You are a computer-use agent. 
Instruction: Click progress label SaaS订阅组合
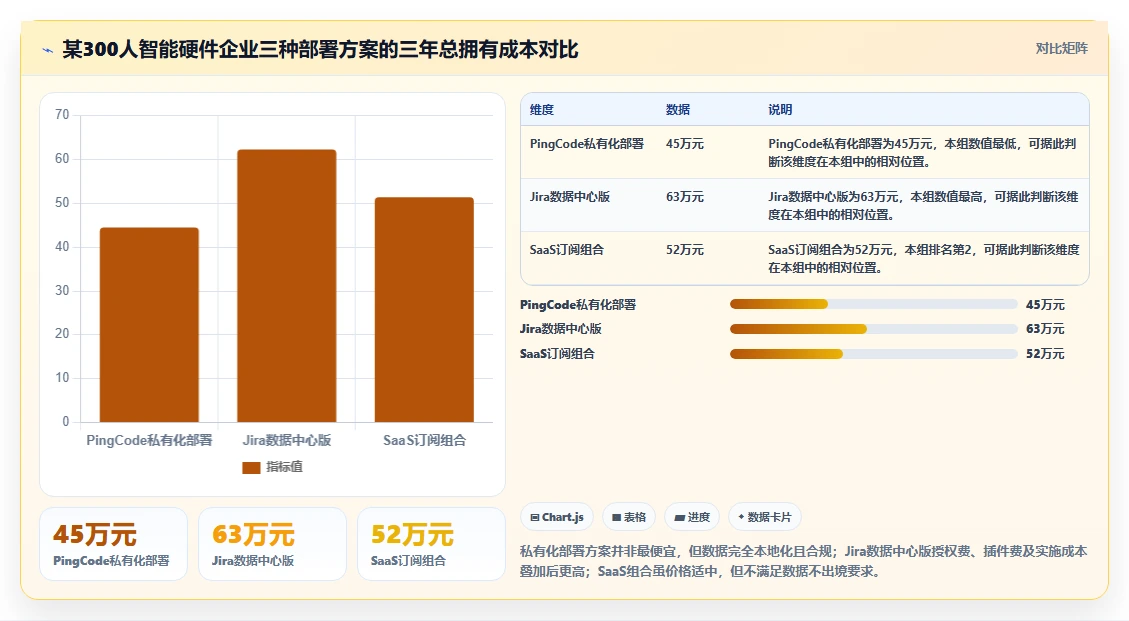557,354
